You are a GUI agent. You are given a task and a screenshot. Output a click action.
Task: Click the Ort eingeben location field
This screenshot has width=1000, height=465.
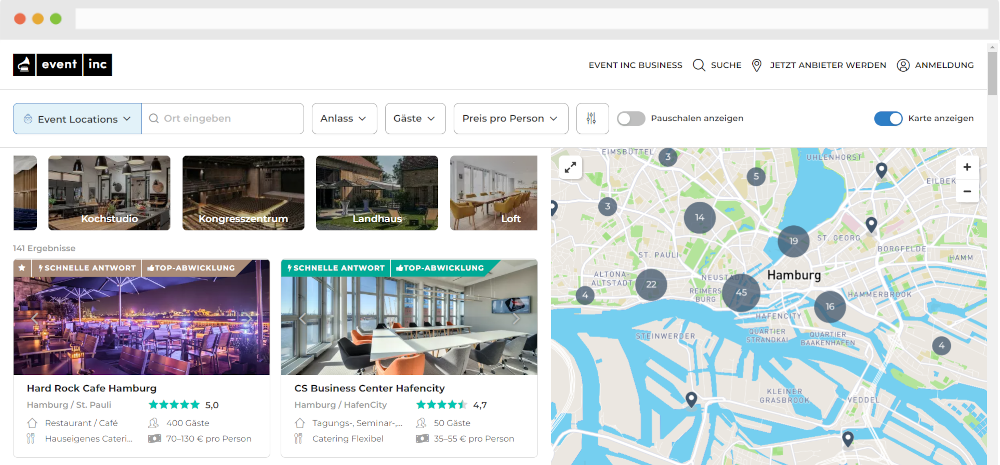click(x=223, y=119)
